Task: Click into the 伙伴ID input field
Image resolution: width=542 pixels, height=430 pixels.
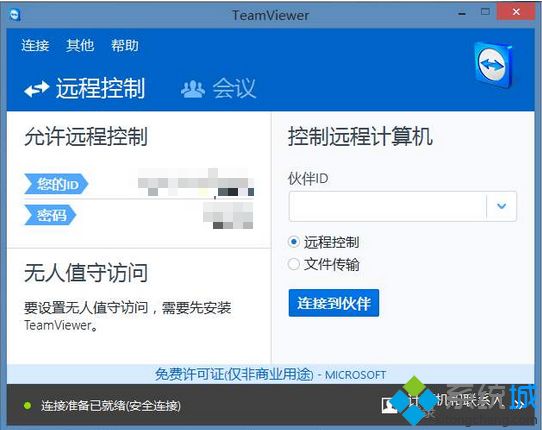Action: point(387,206)
